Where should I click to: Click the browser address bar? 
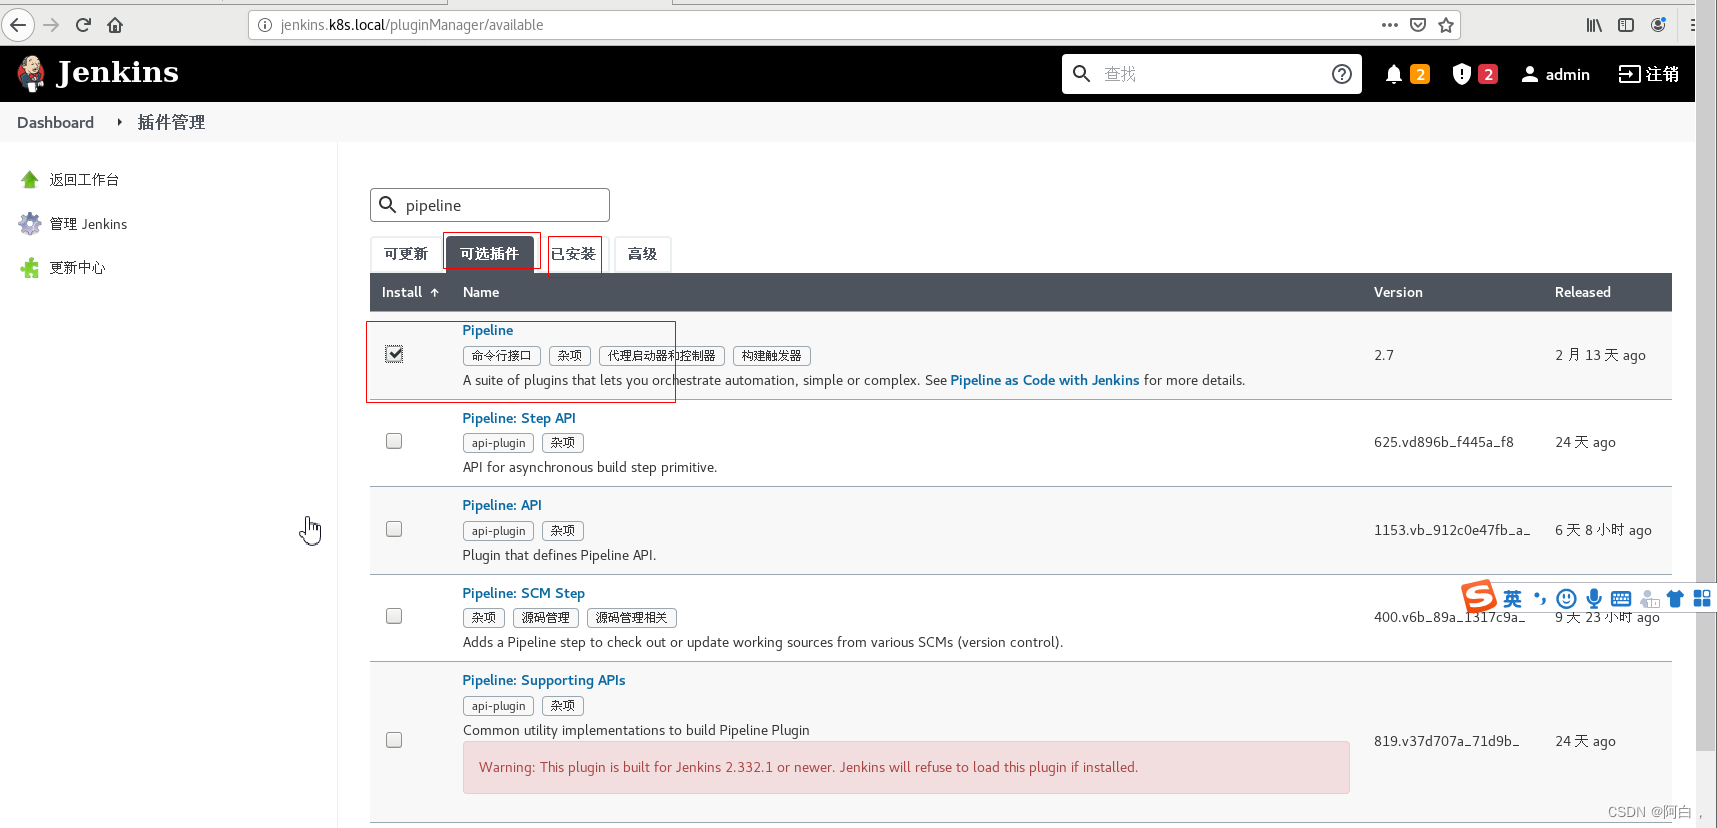[x=855, y=25]
